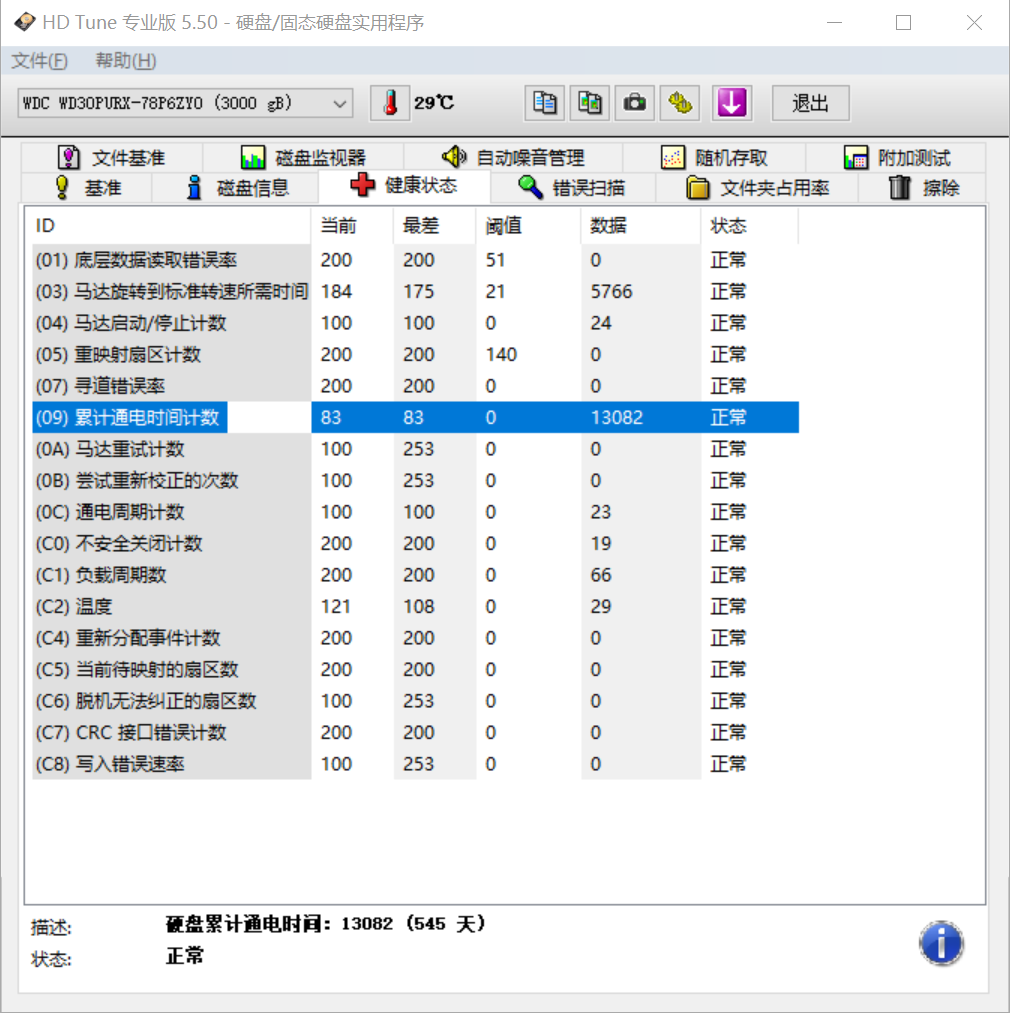Click data value 13082 in the highlighted row
1010x1013 pixels.
616,417
